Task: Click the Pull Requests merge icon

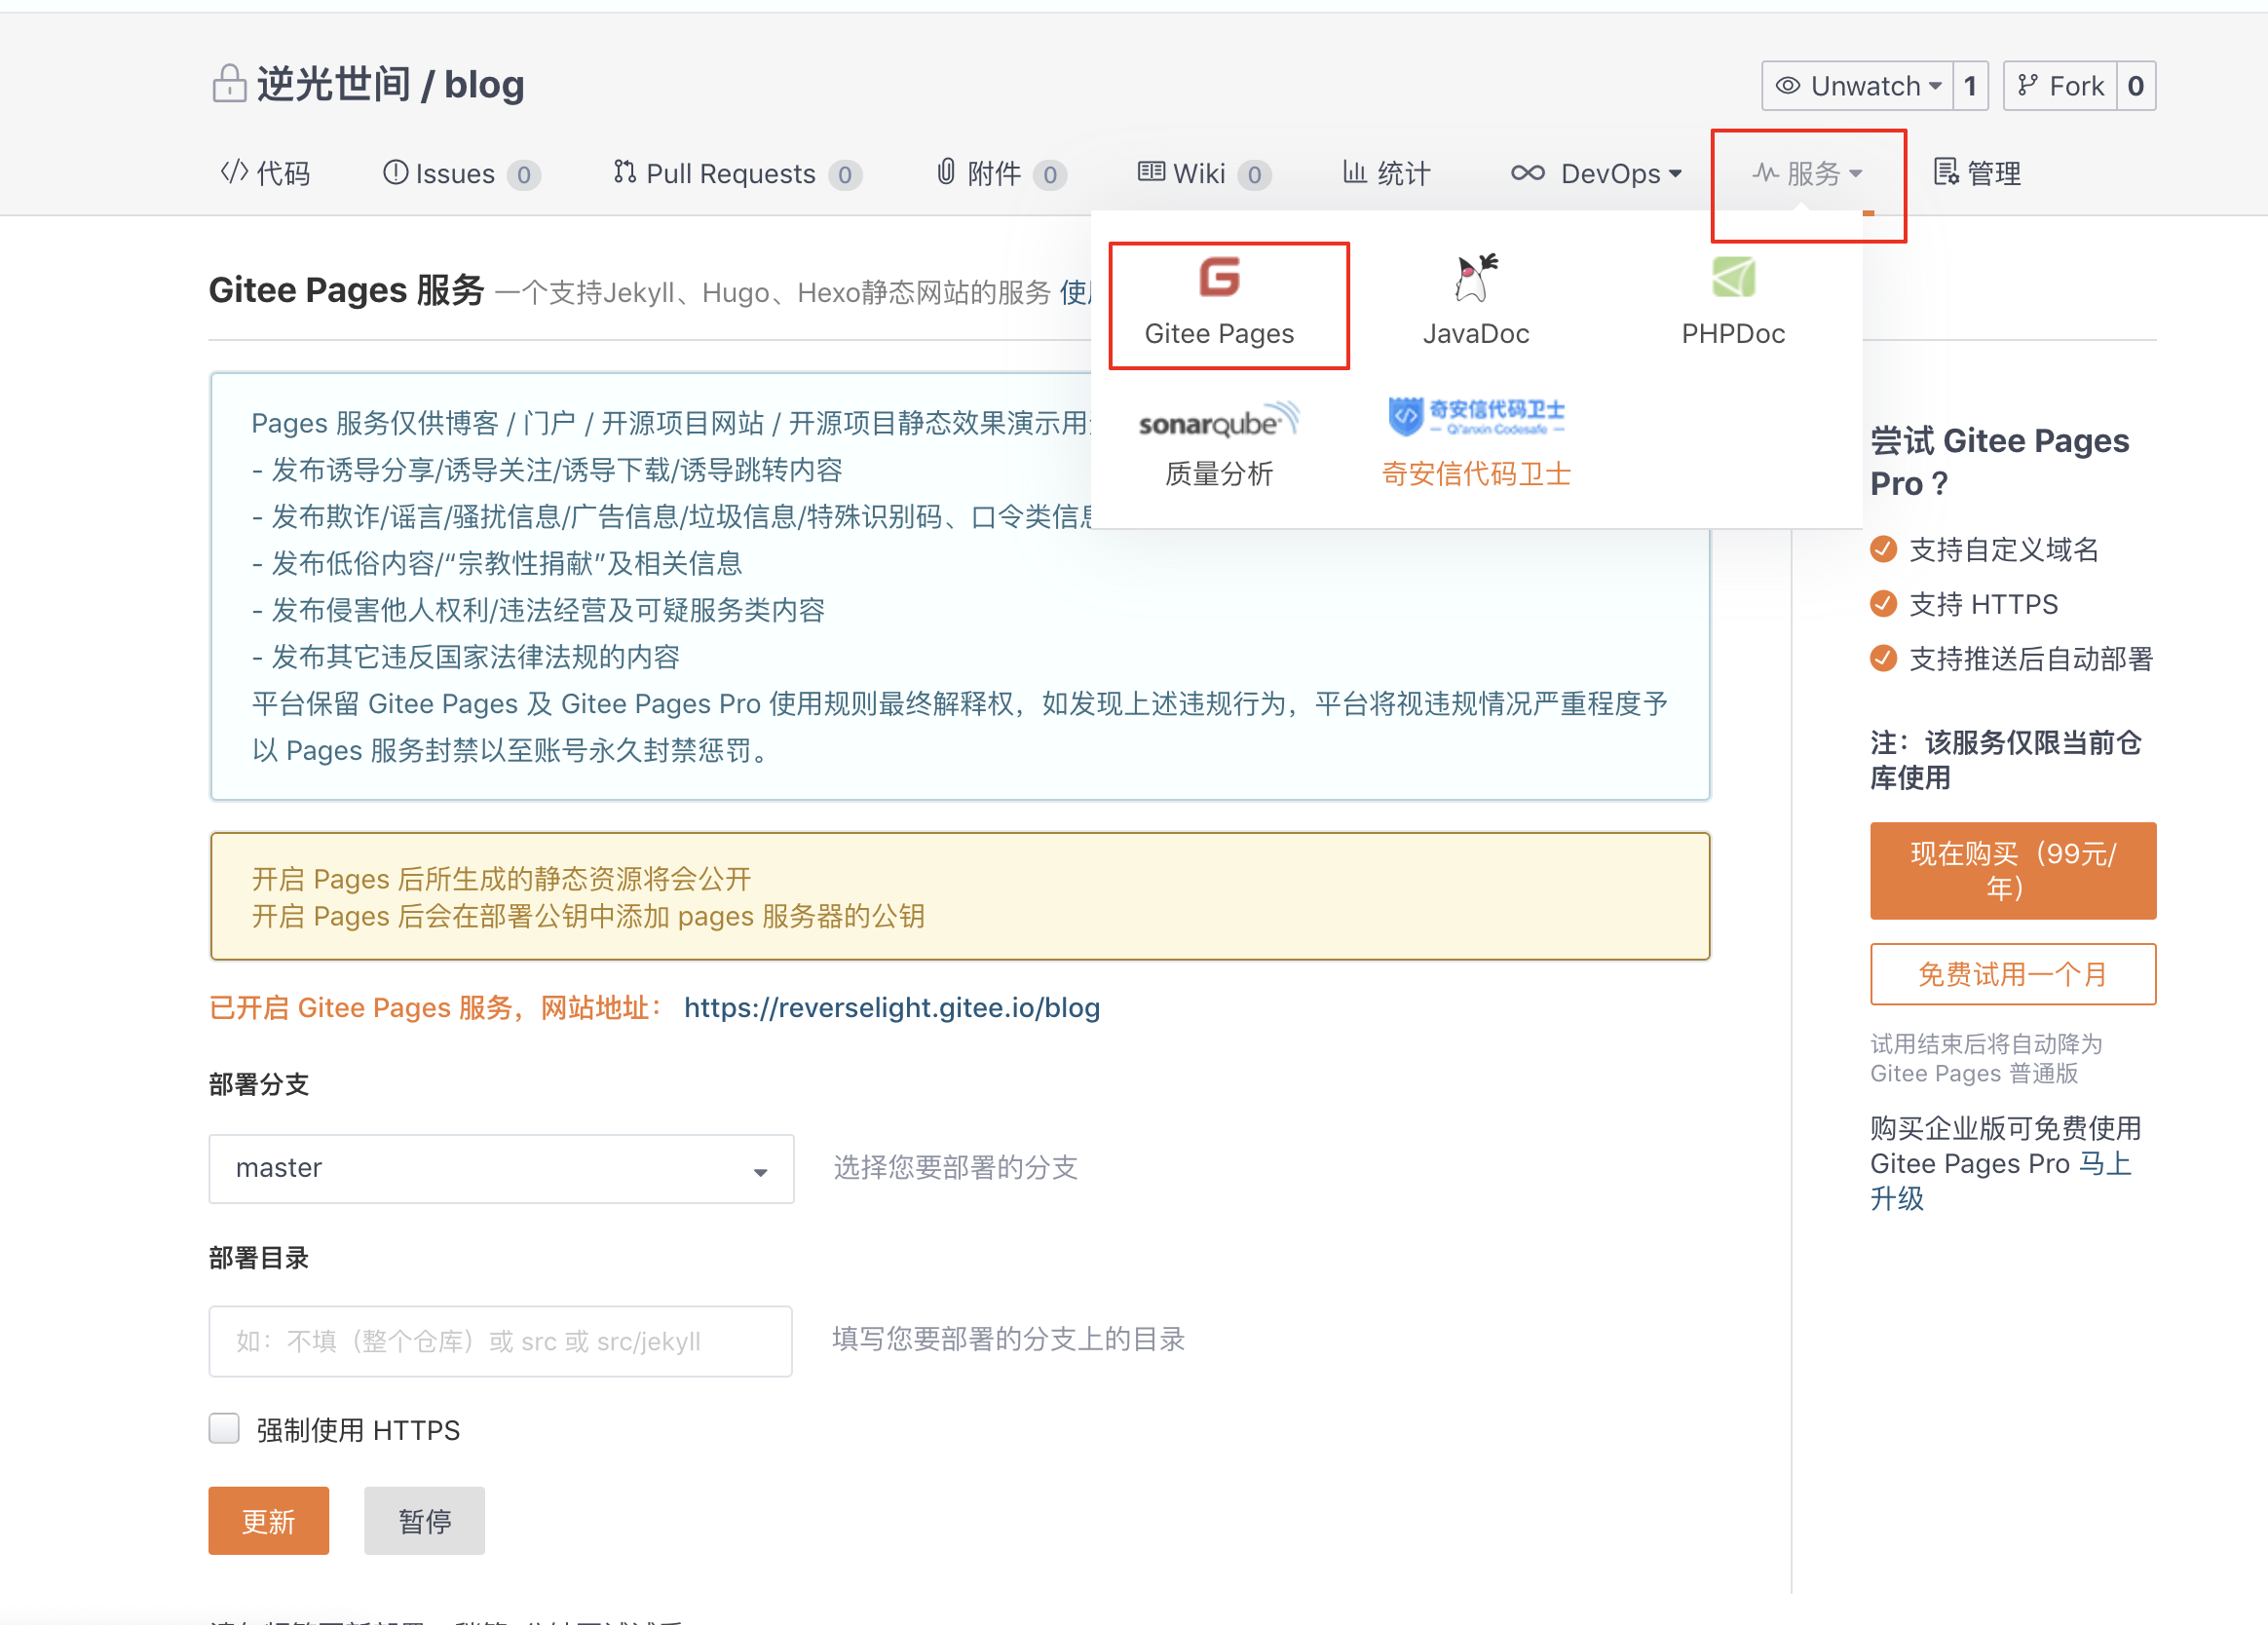Action: click(625, 172)
